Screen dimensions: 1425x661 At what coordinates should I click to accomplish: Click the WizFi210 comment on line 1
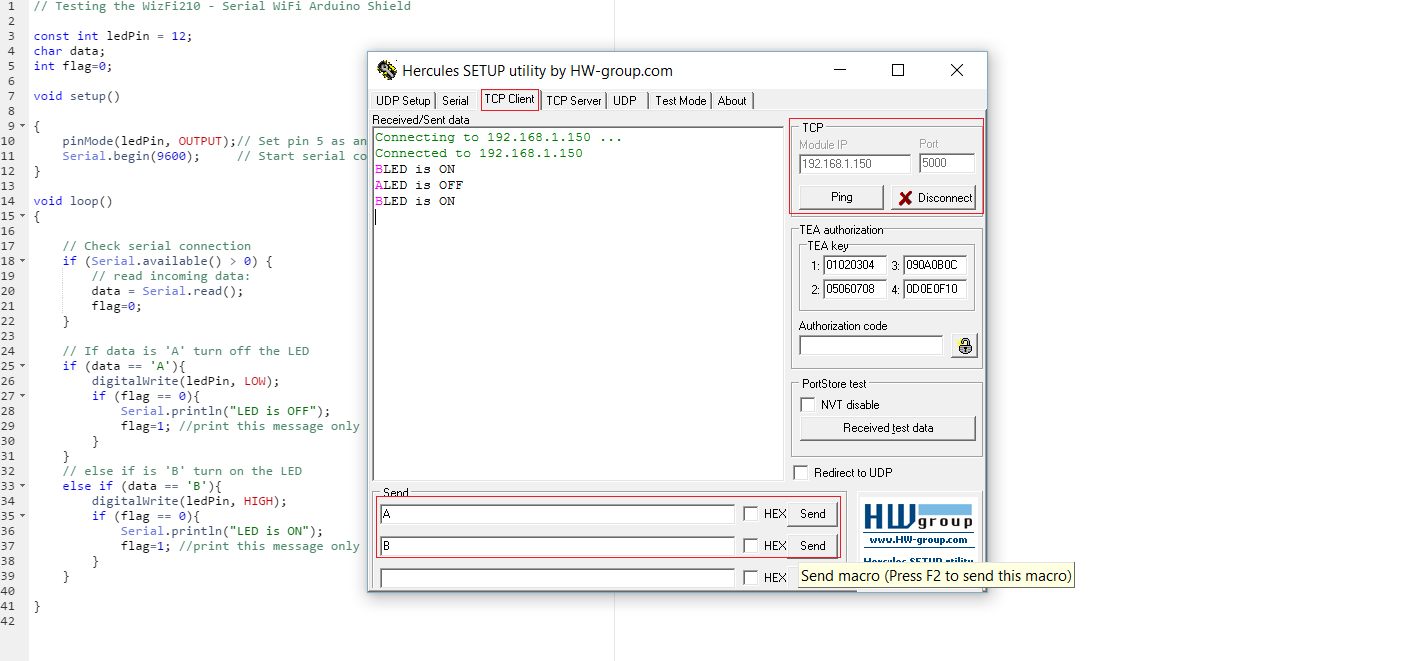(x=222, y=6)
